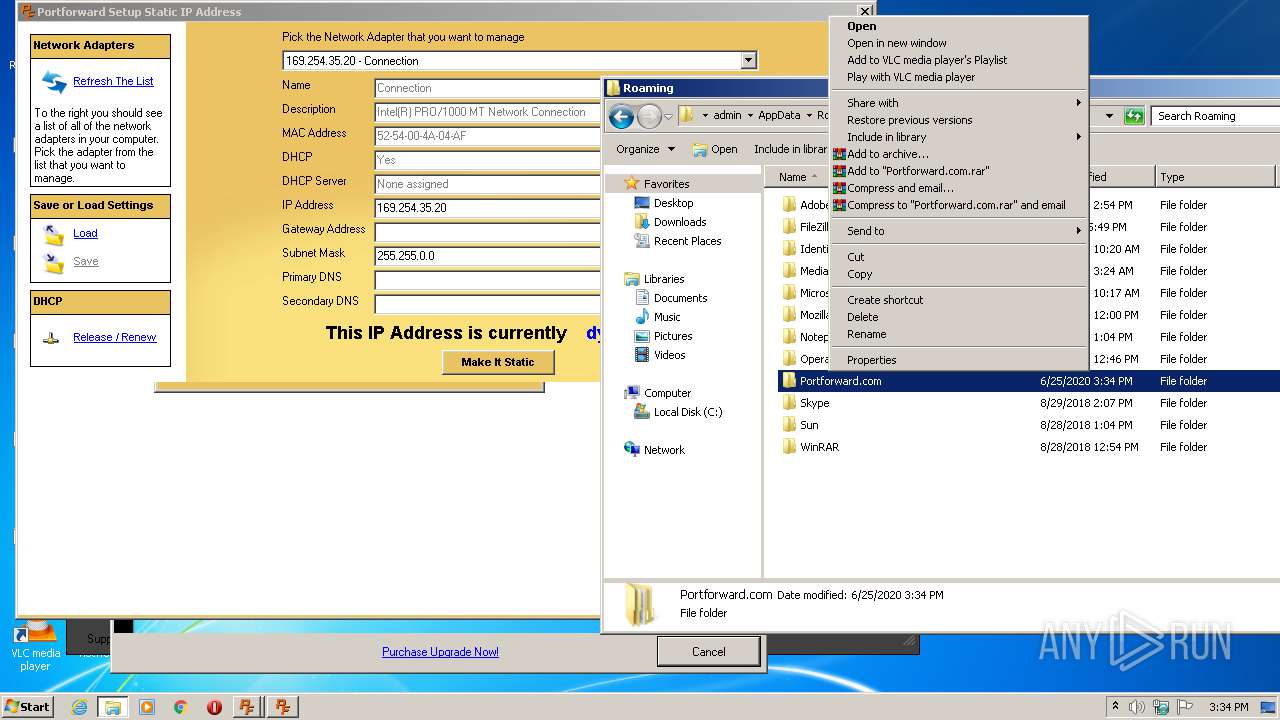The width and height of the screenshot is (1280, 720).
Task: Choose Play with VLC media player
Action: 959,77
